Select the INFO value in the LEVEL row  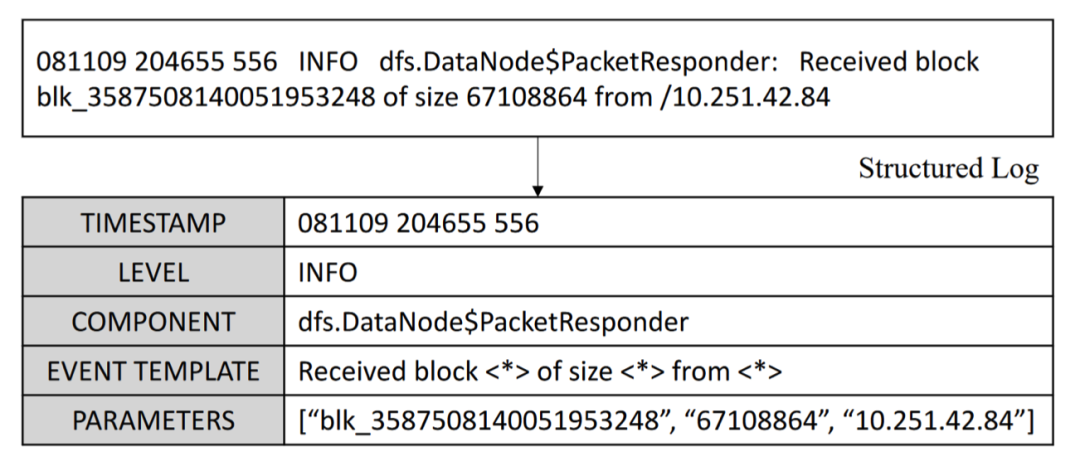point(327,272)
